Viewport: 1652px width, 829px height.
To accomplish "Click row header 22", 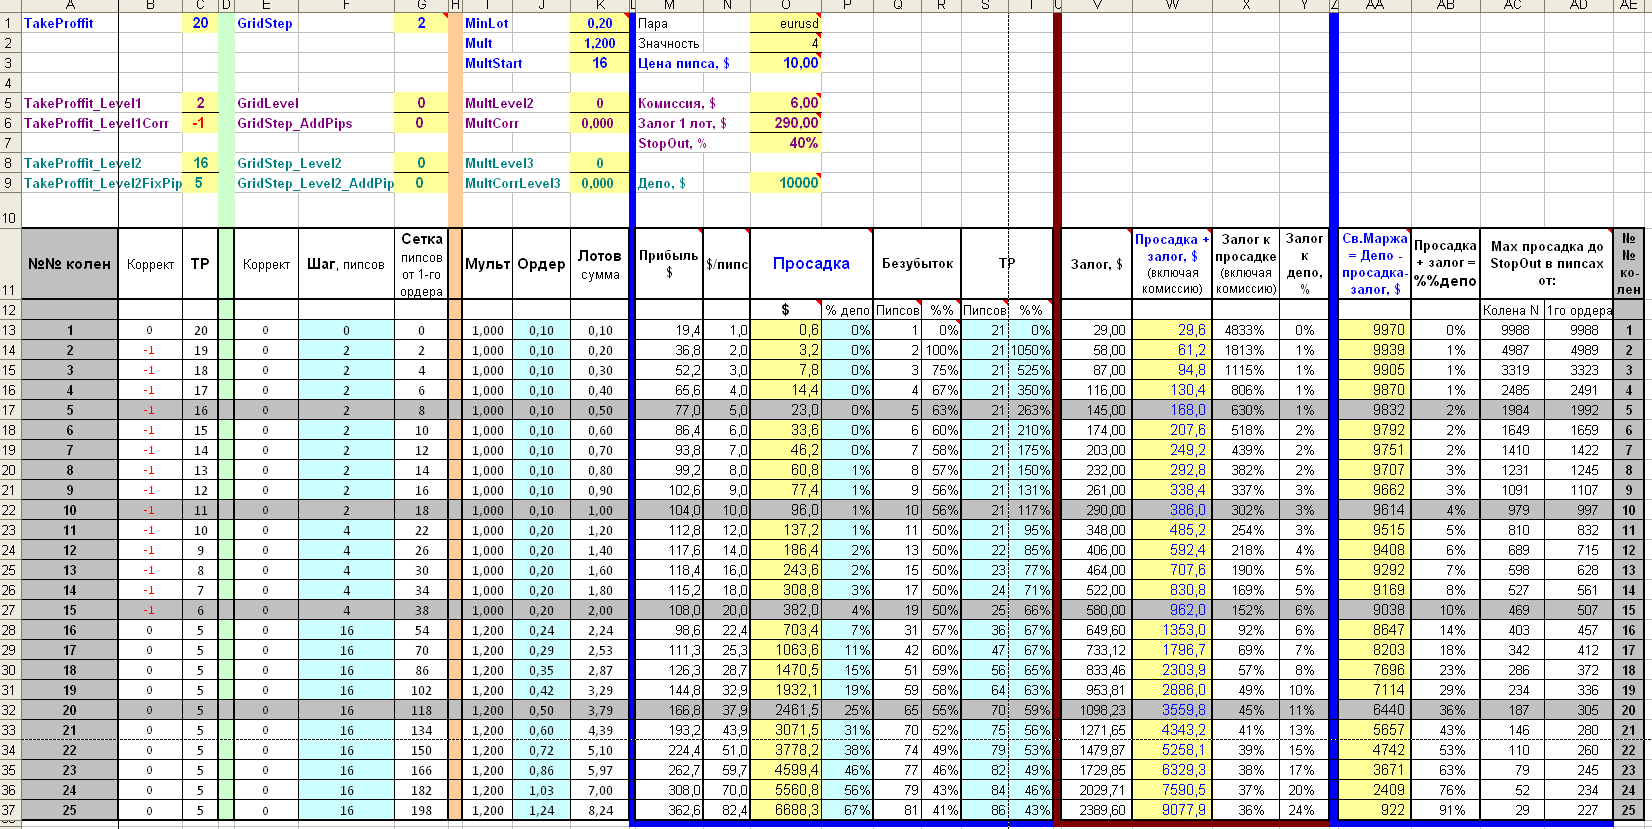I will click(9, 510).
